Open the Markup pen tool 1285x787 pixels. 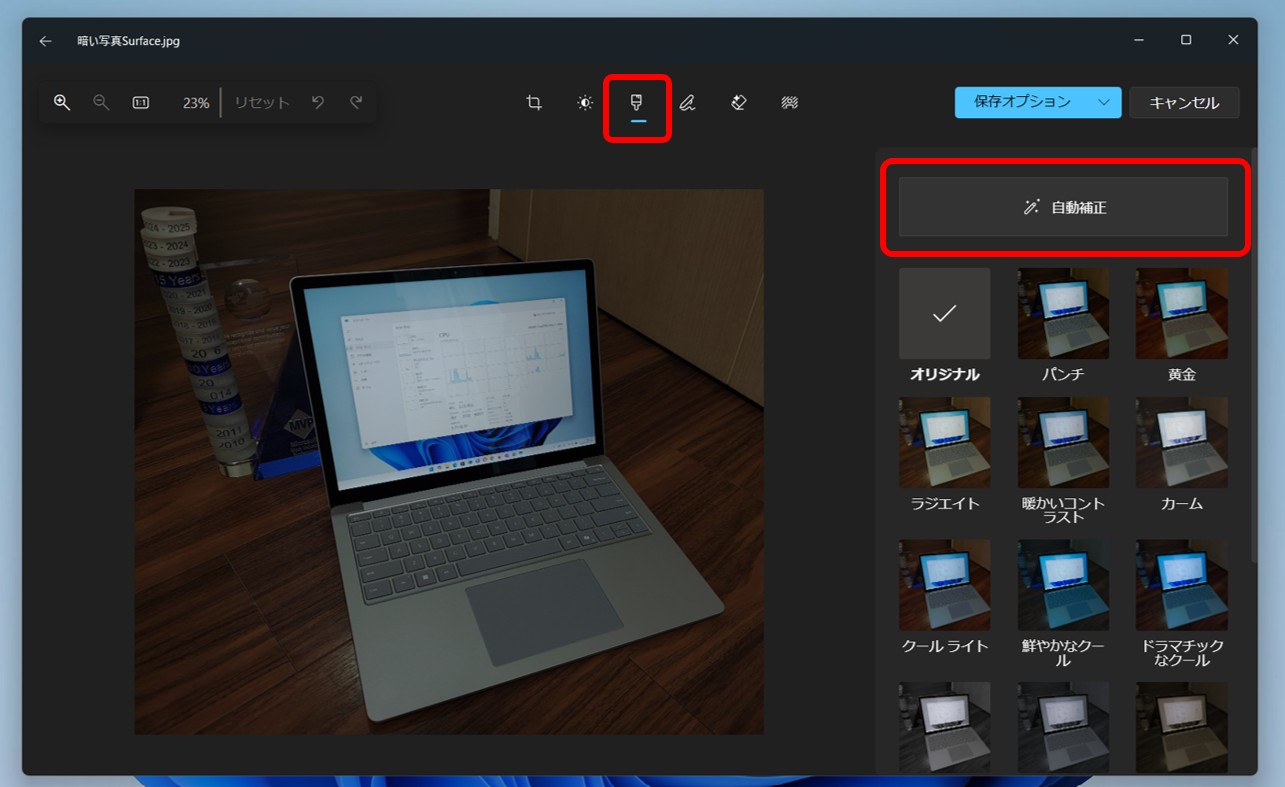(x=687, y=102)
